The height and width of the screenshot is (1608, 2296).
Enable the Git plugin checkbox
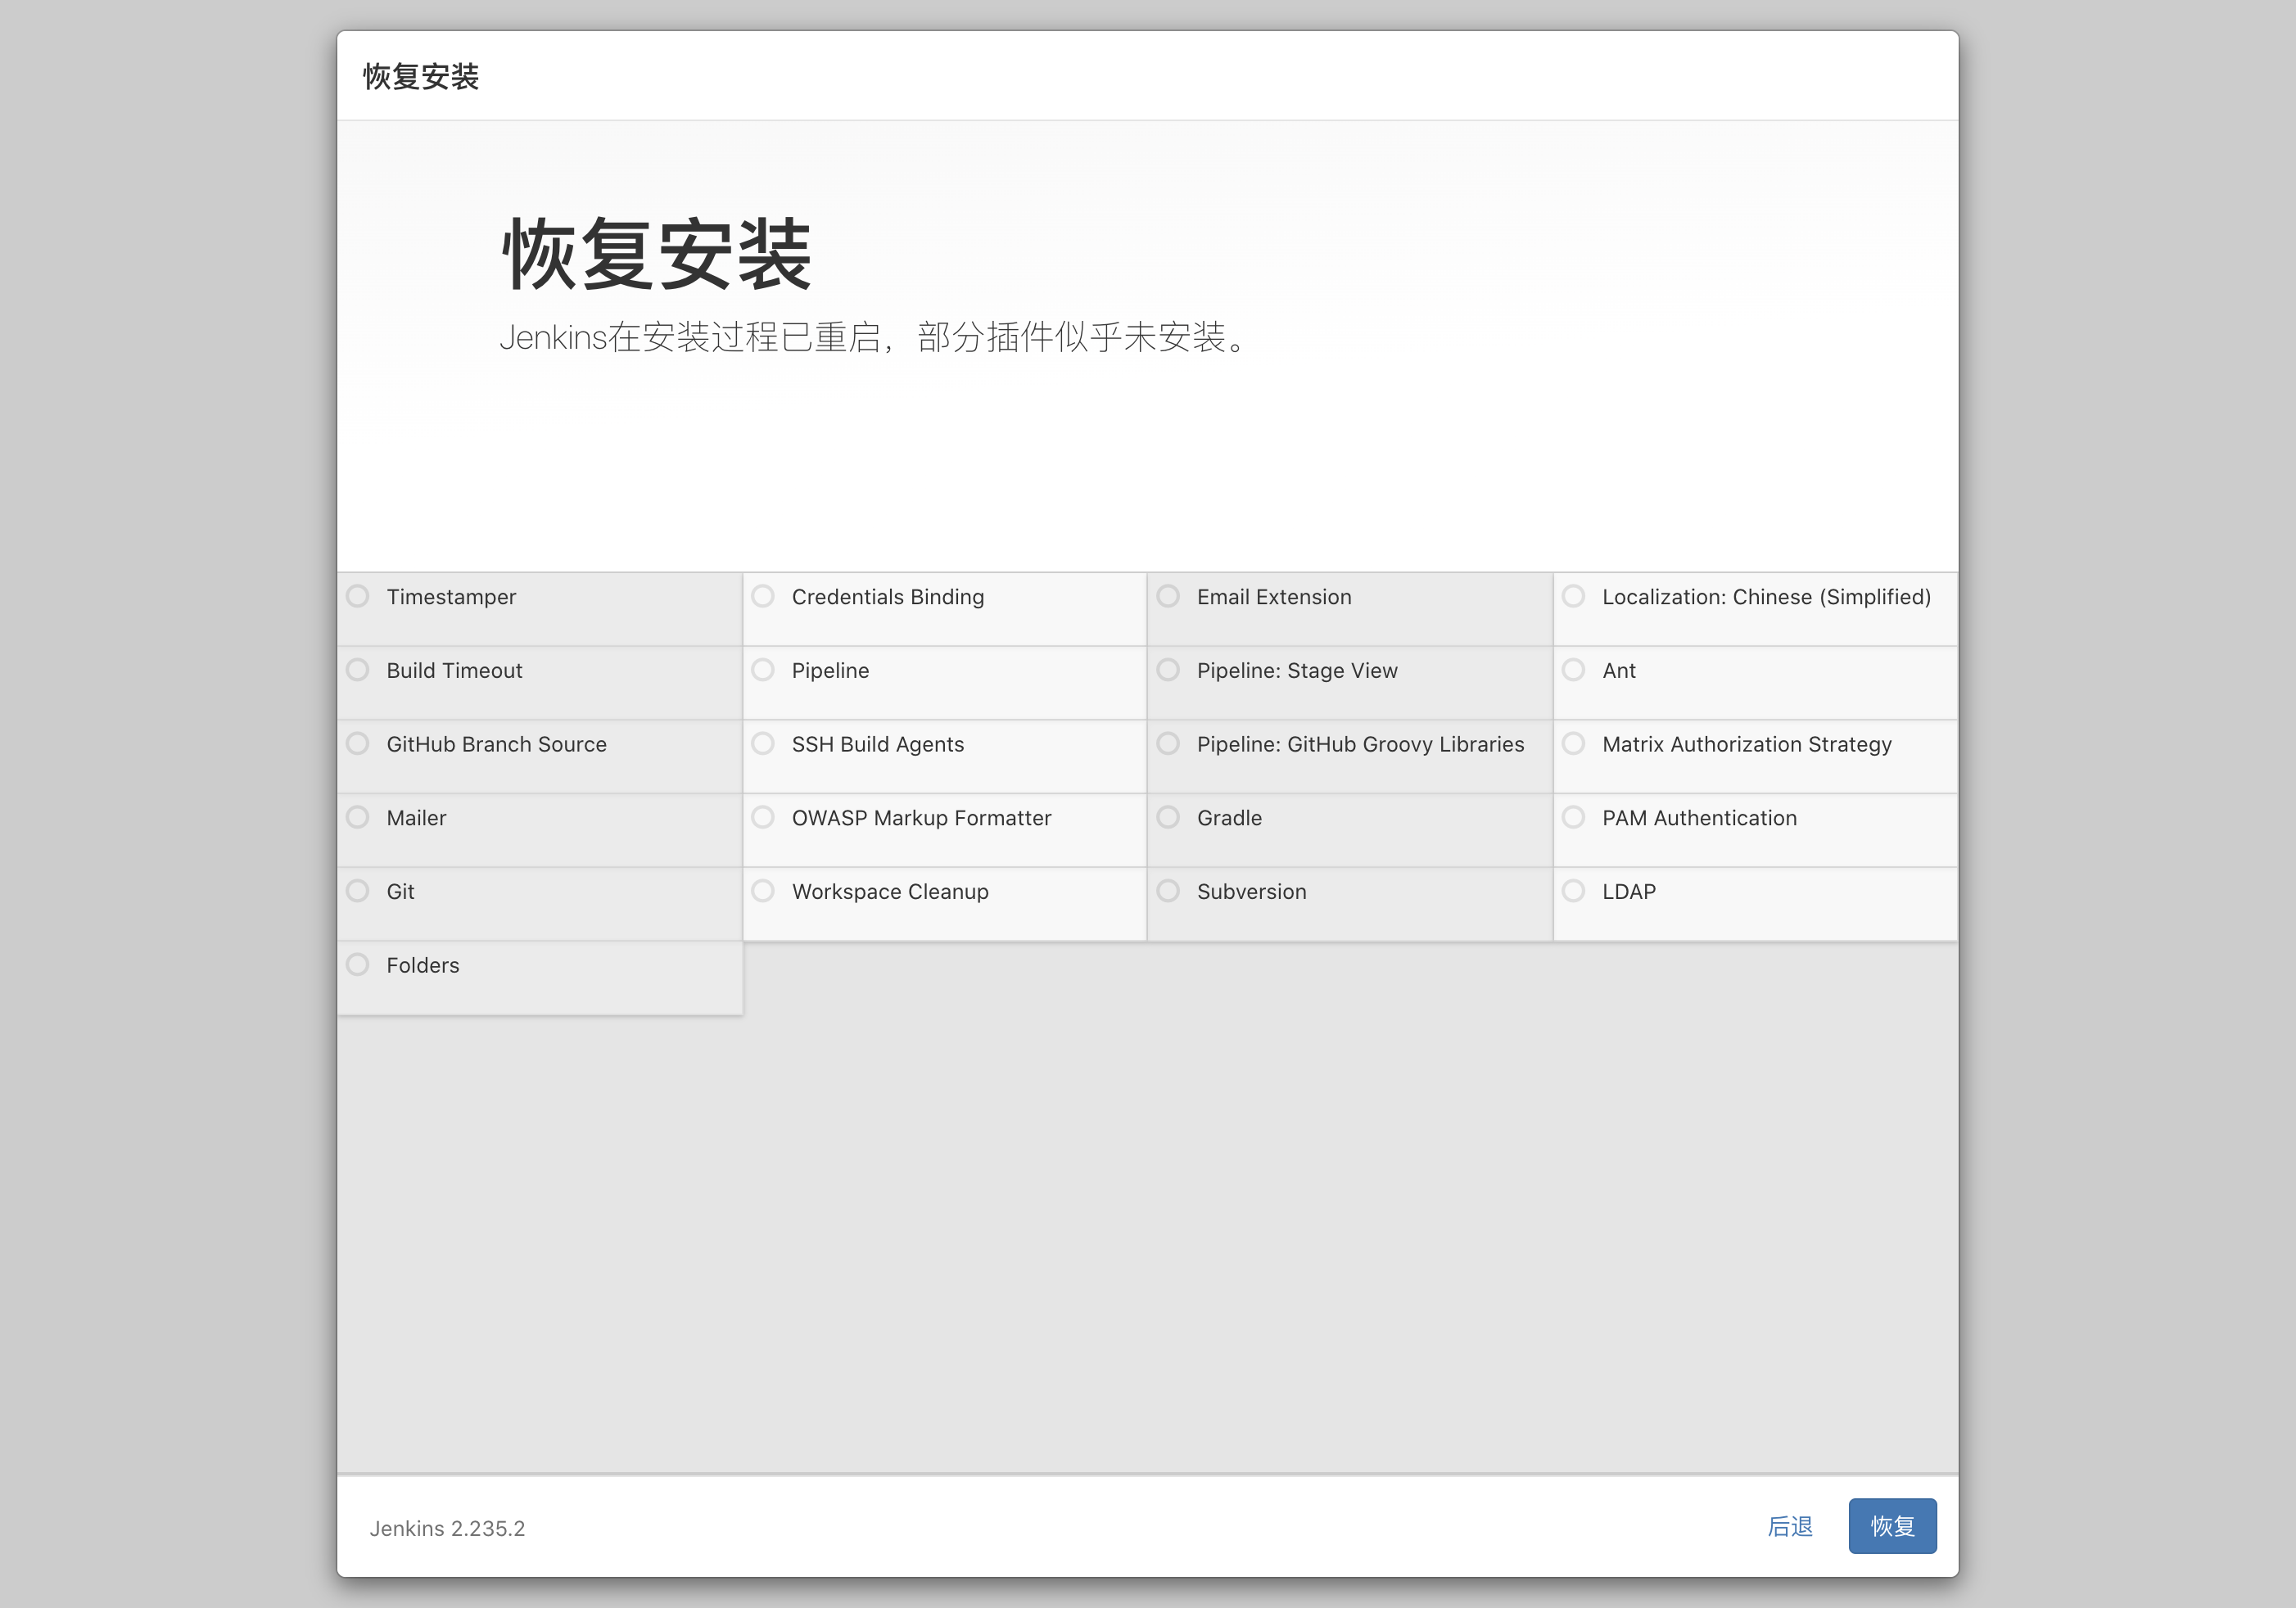357,890
